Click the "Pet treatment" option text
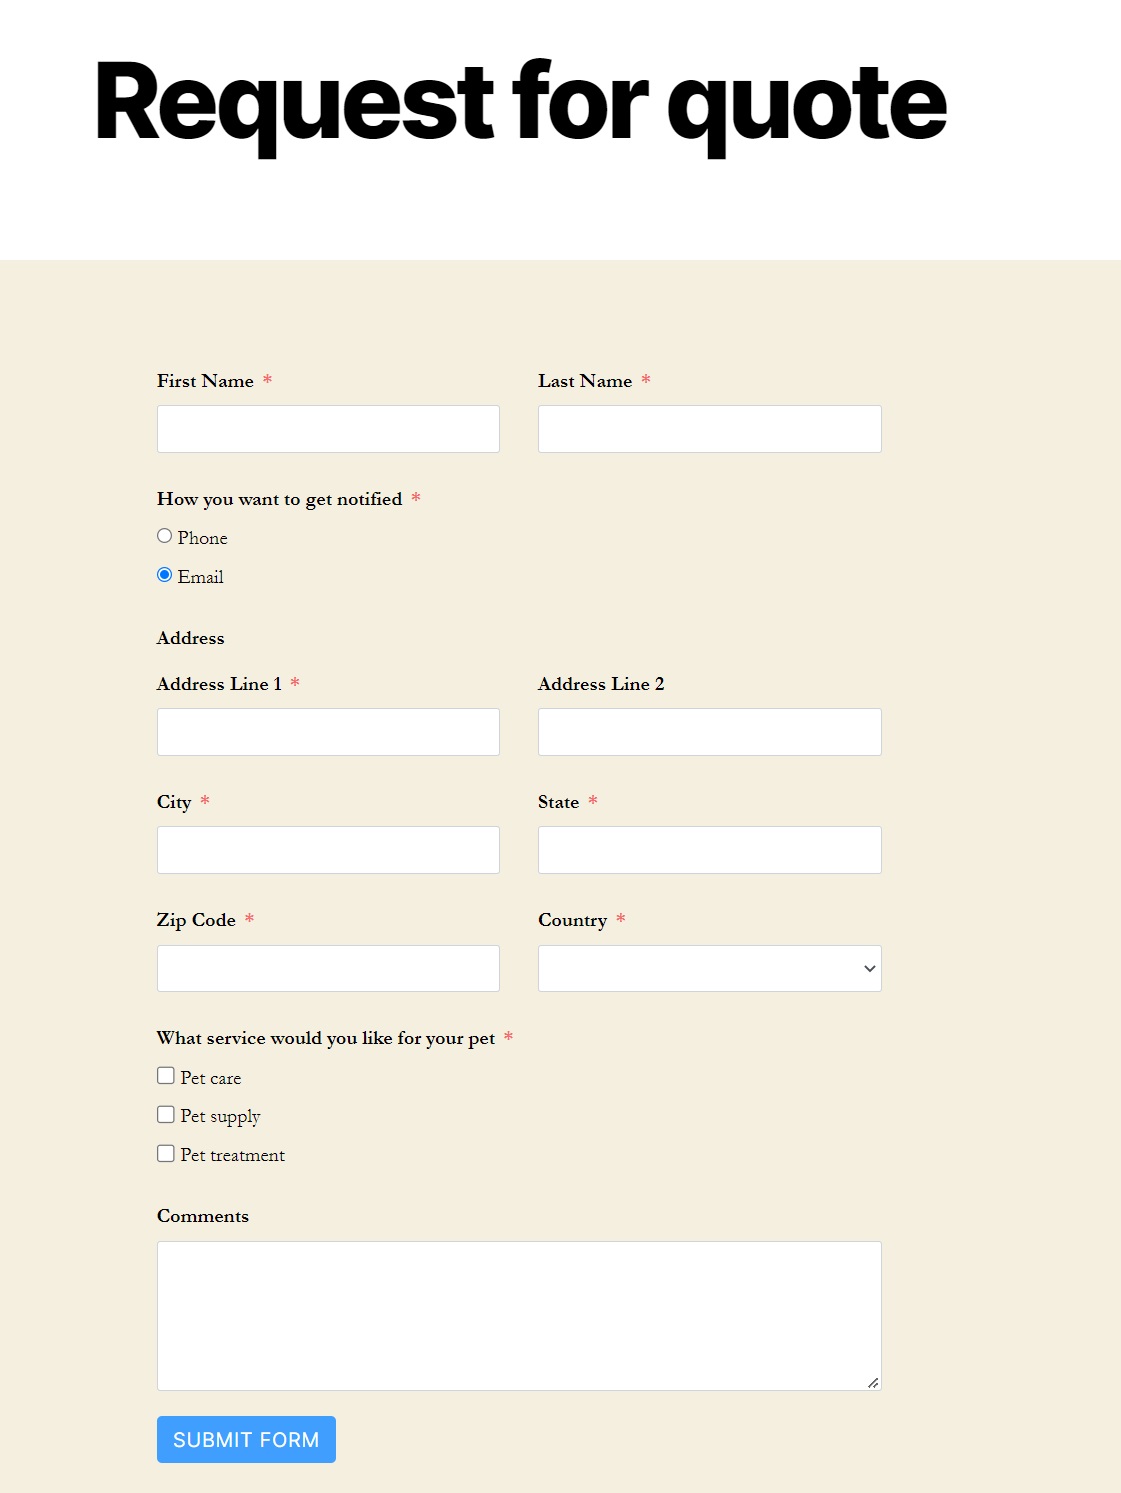The image size is (1121, 1493). click(x=233, y=1155)
